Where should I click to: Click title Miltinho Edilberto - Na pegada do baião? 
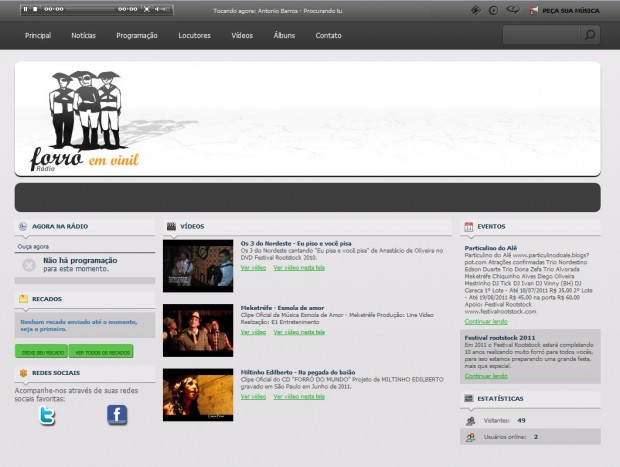click(298, 372)
